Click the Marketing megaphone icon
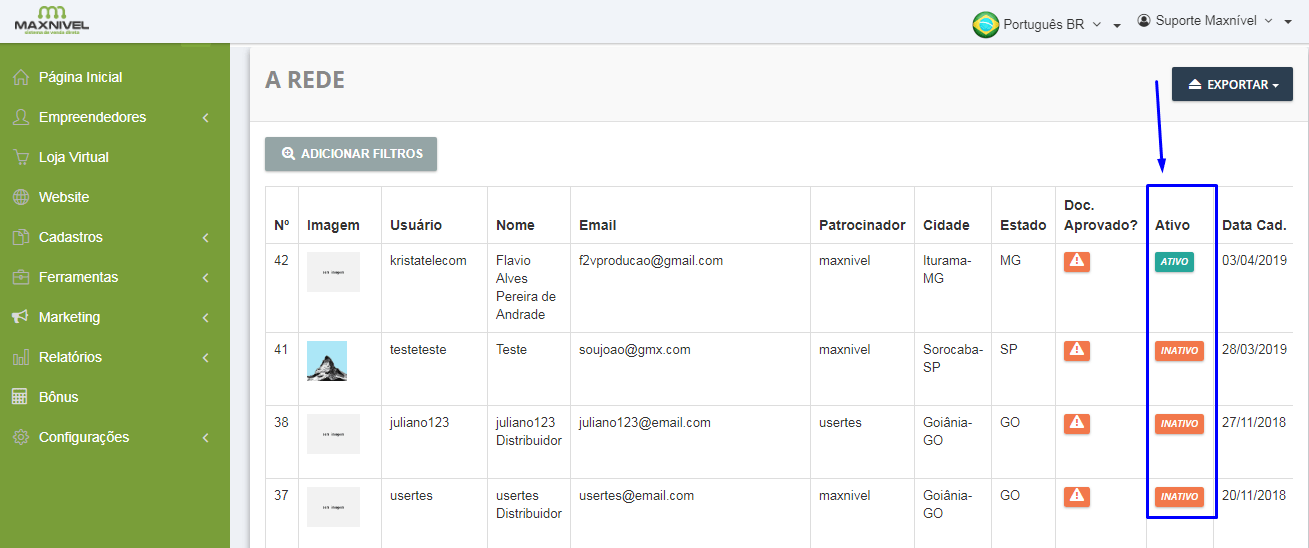Image resolution: width=1309 pixels, height=548 pixels. pos(20,317)
